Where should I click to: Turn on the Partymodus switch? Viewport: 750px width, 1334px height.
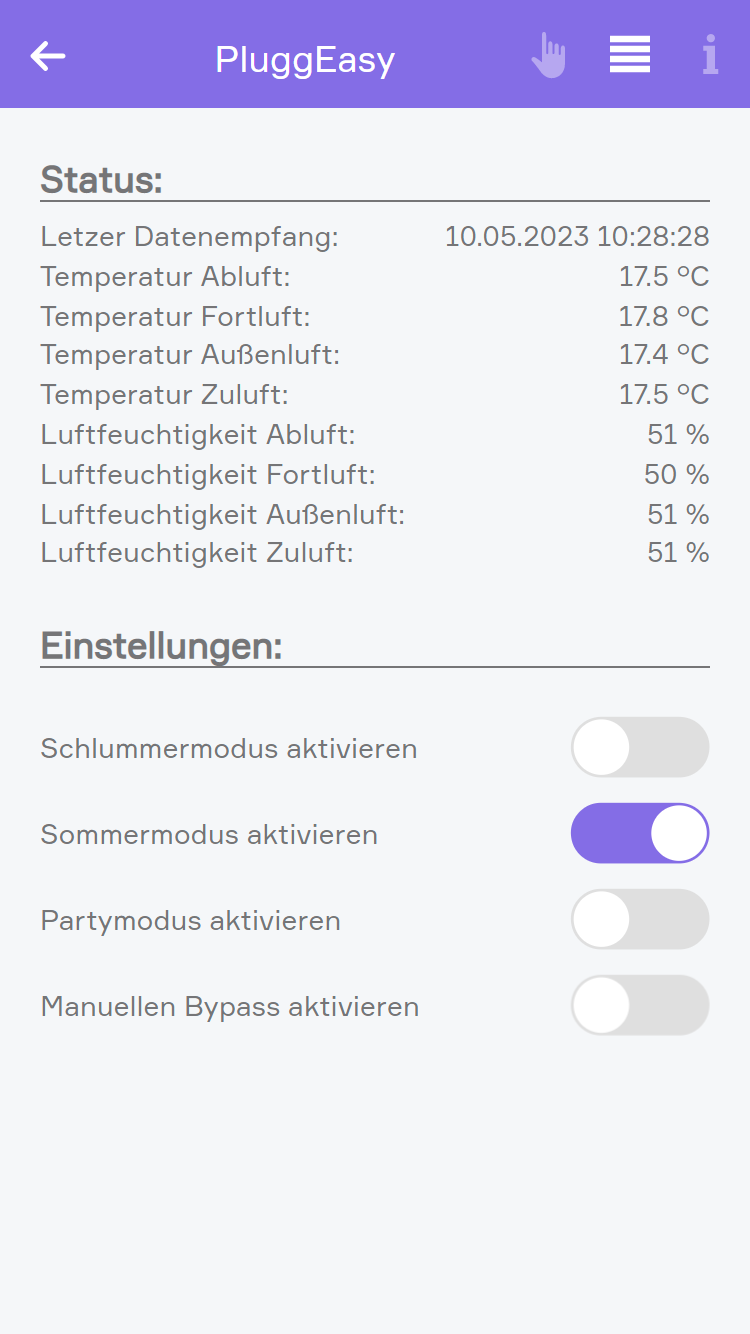pos(640,919)
